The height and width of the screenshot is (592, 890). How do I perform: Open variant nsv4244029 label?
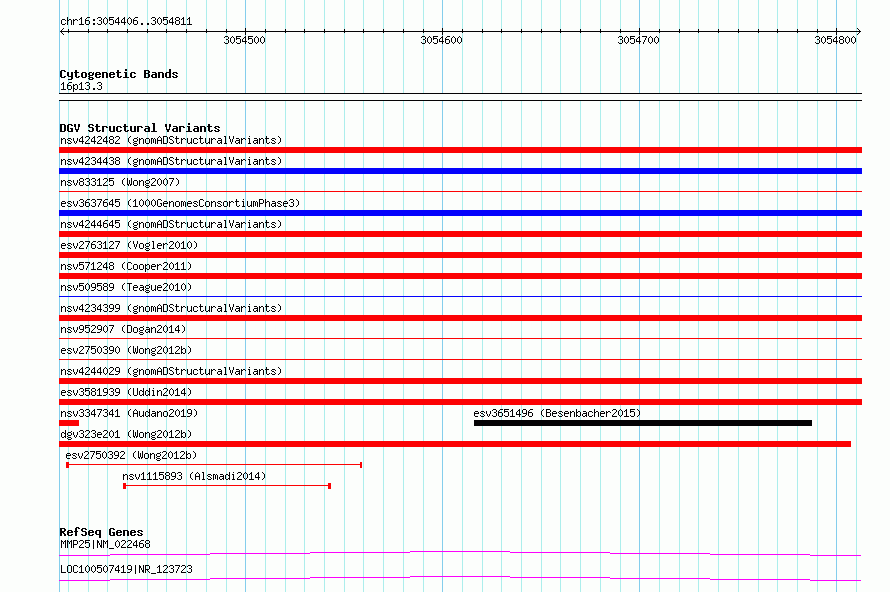[x=171, y=371]
